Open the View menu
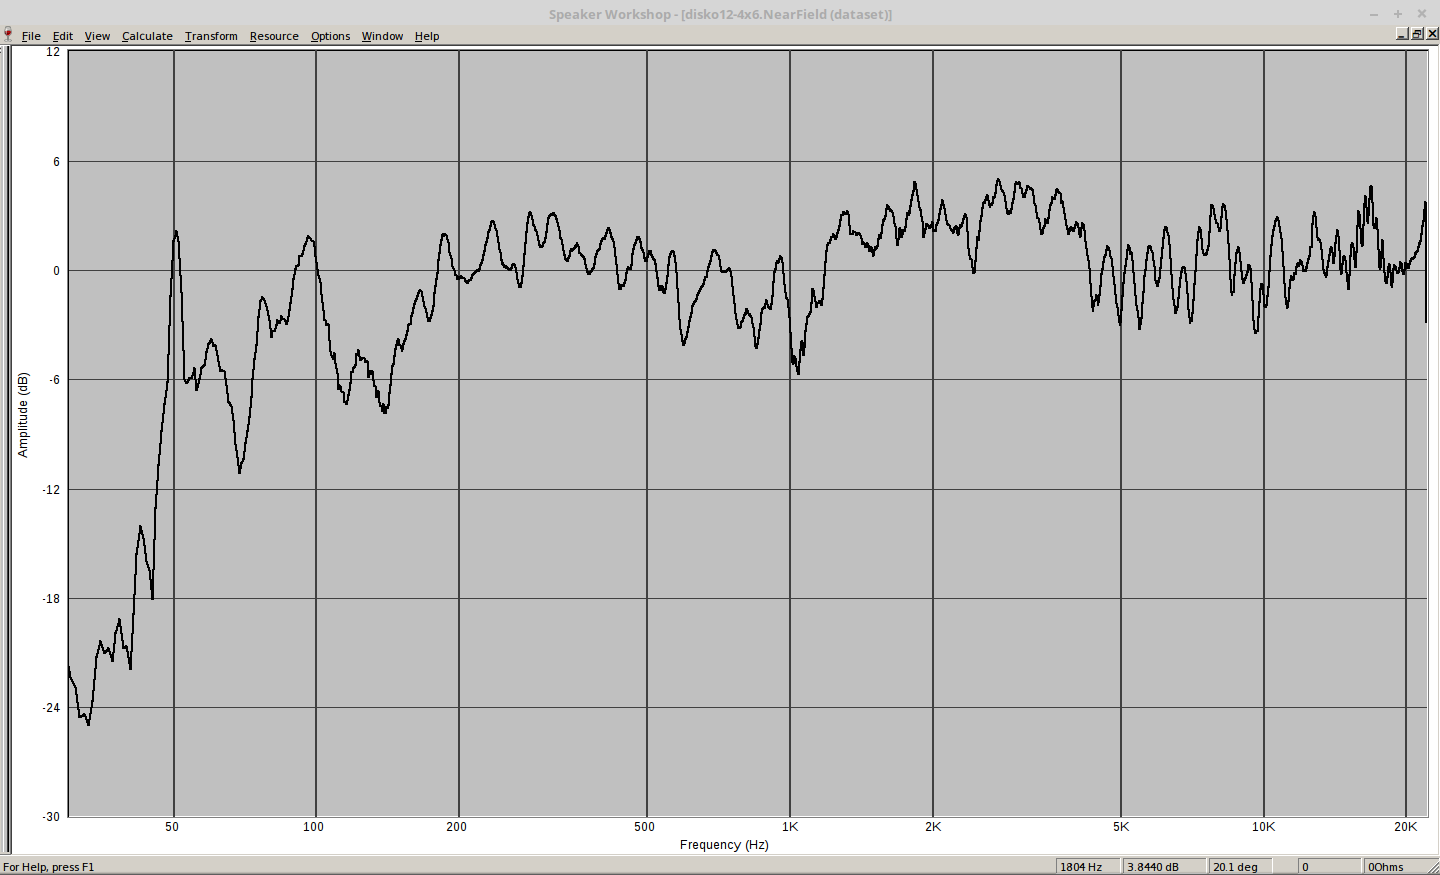Screen dimensions: 1440x875 (97, 36)
